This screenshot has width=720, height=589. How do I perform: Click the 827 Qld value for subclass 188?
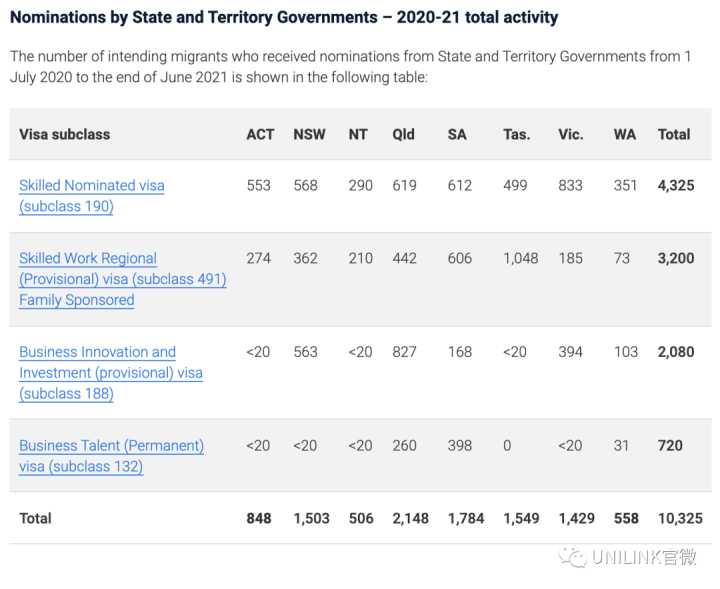pos(405,352)
